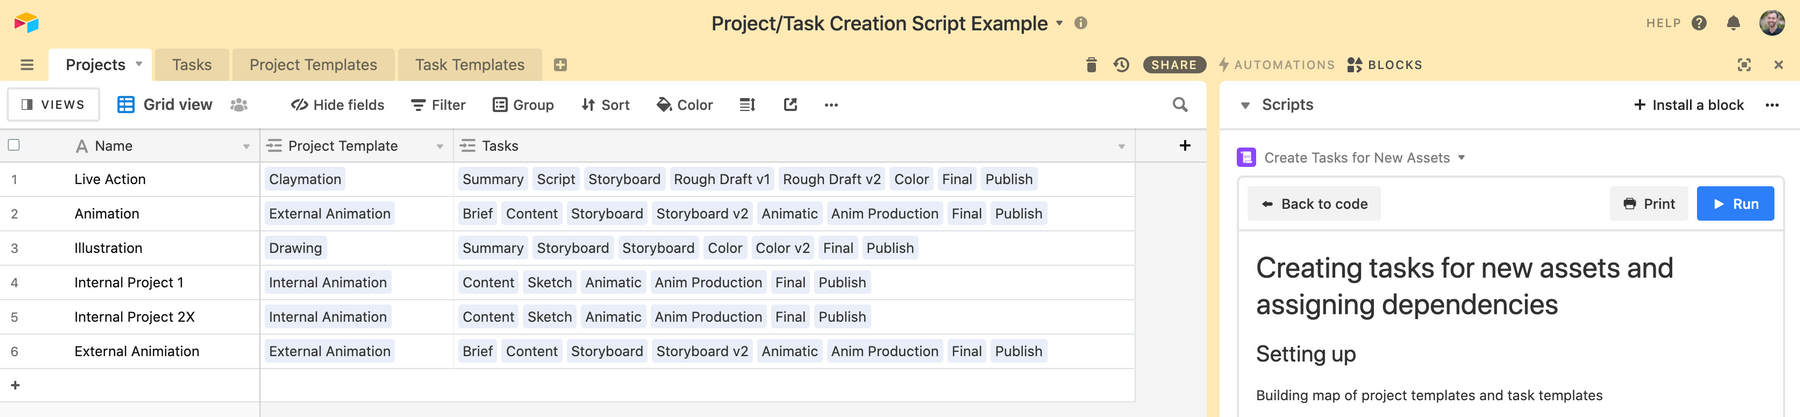Screen dimensions: 1800x417
Task: Open the row height icon
Action: pyautogui.click(x=747, y=105)
